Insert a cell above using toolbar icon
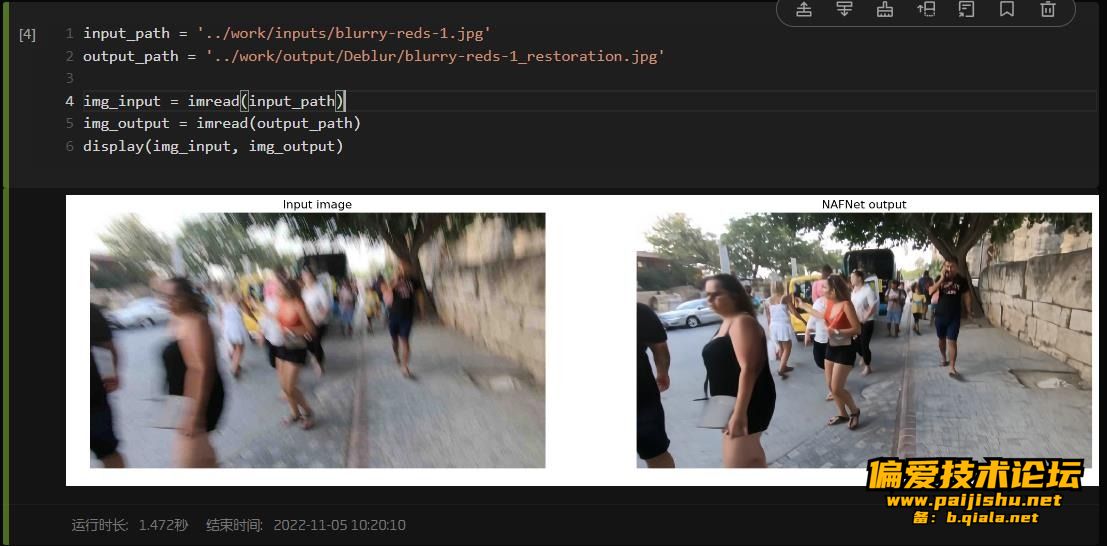 [x=803, y=9]
